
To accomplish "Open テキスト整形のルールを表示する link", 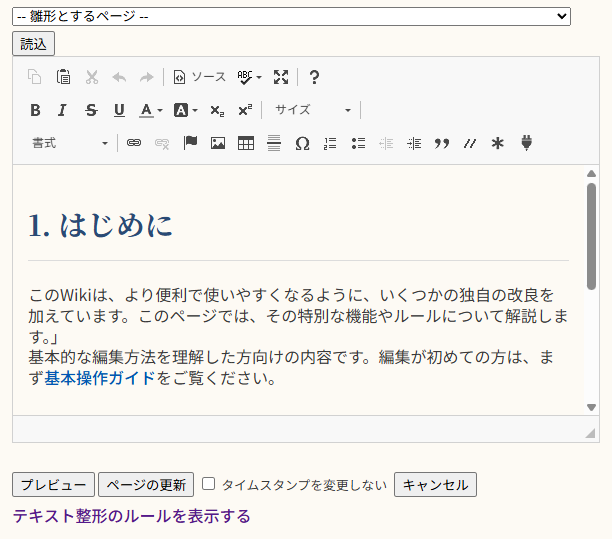I will (131, 516).
